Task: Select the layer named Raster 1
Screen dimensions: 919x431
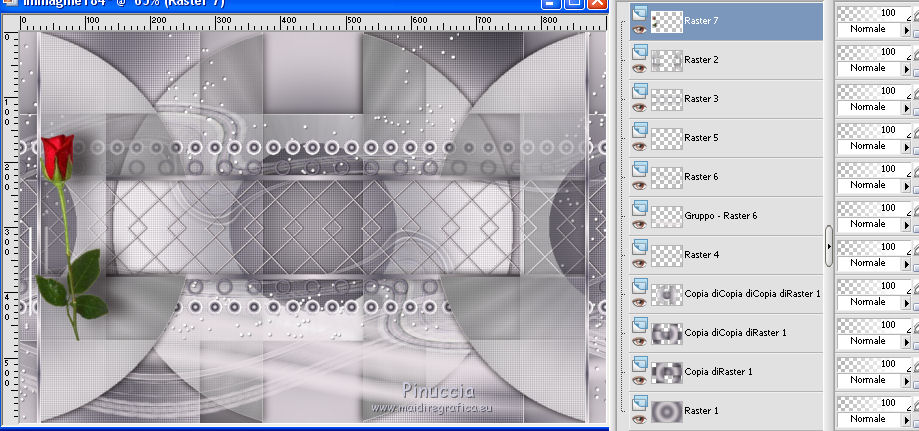Action: pos(701,410)
